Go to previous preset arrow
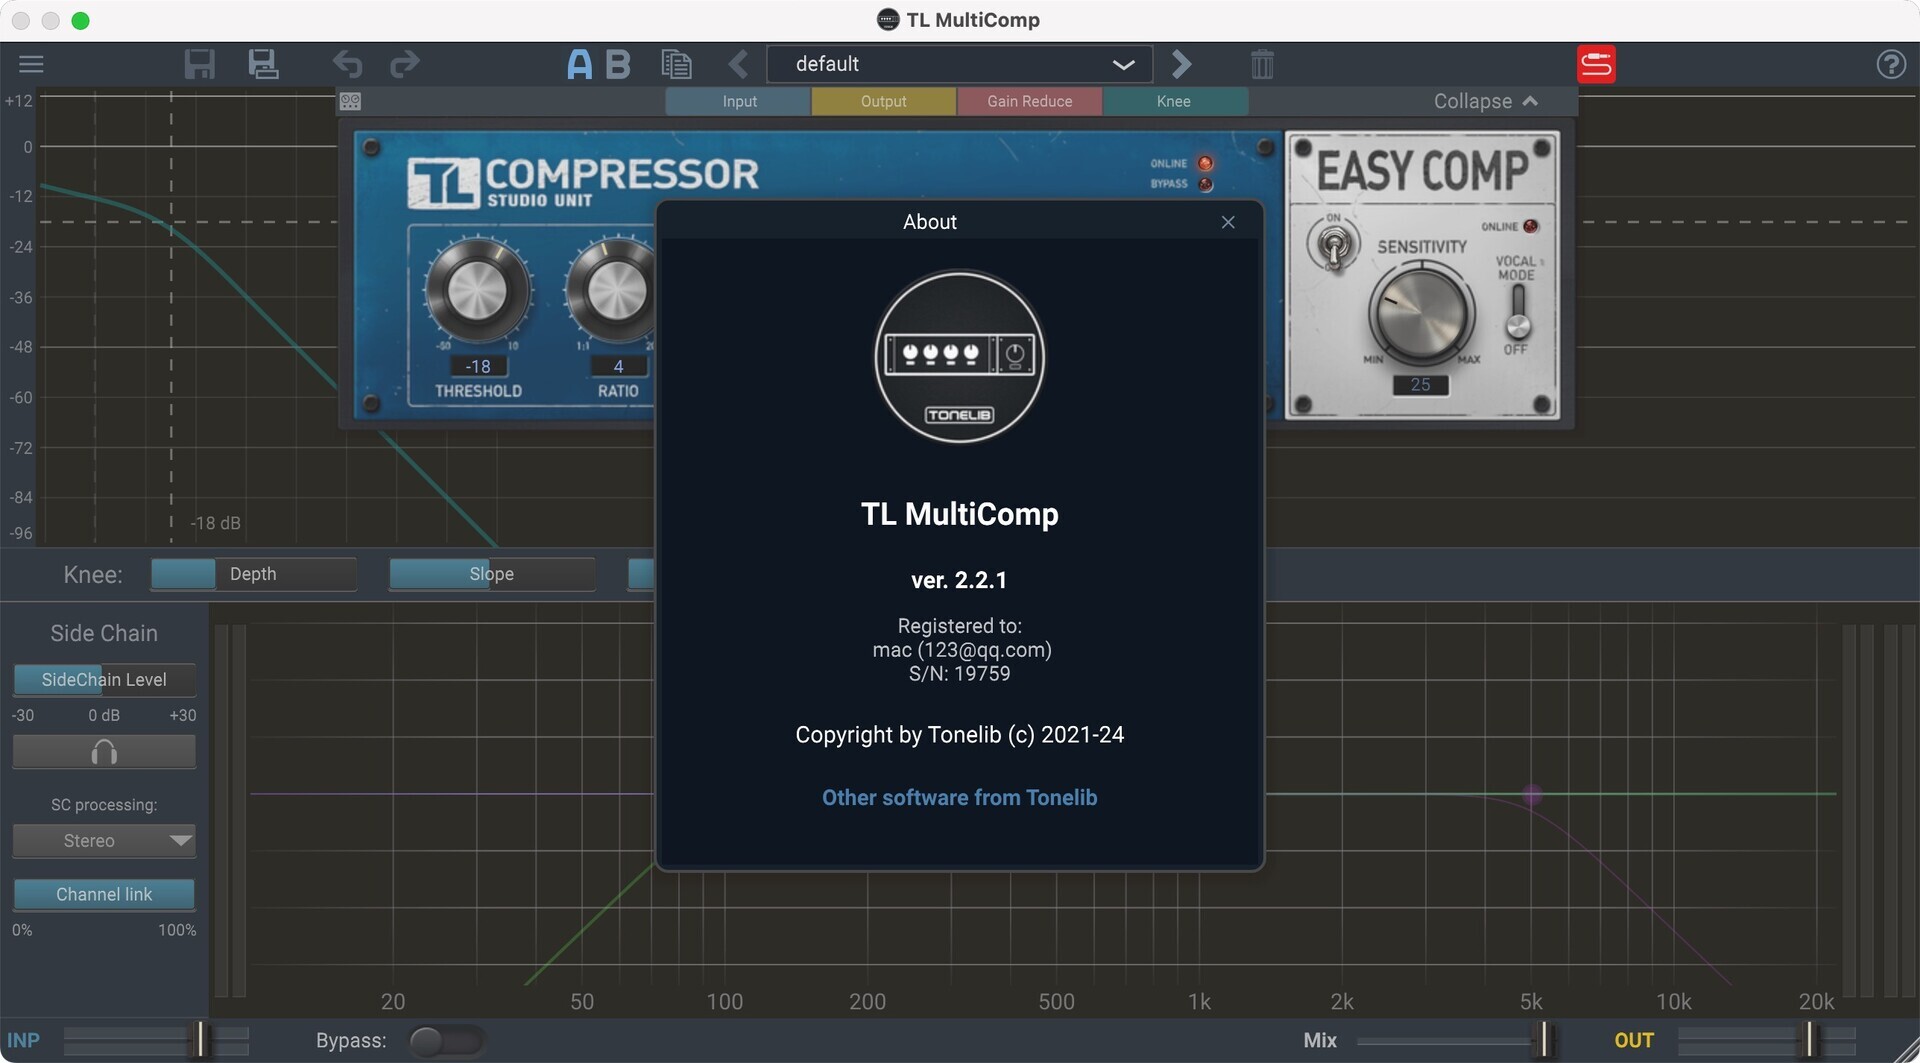 pyautogui.click(x=738, y=64)
